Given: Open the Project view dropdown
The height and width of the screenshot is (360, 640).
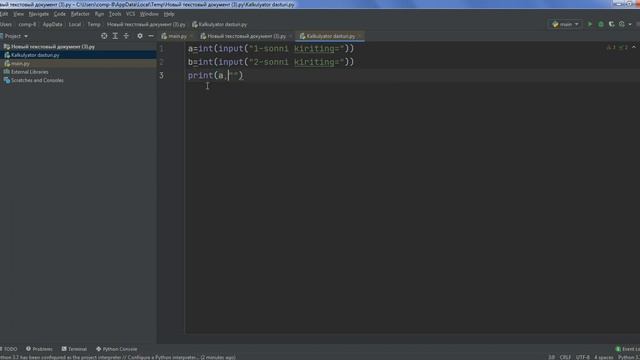Looking at the screenshot, I should click(x=15, y=36).
